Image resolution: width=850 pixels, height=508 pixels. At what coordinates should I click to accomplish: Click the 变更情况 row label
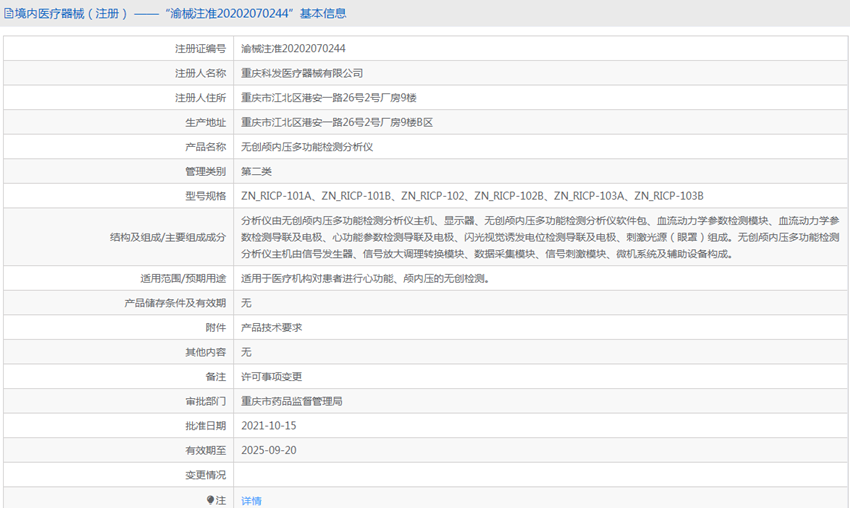205,475
